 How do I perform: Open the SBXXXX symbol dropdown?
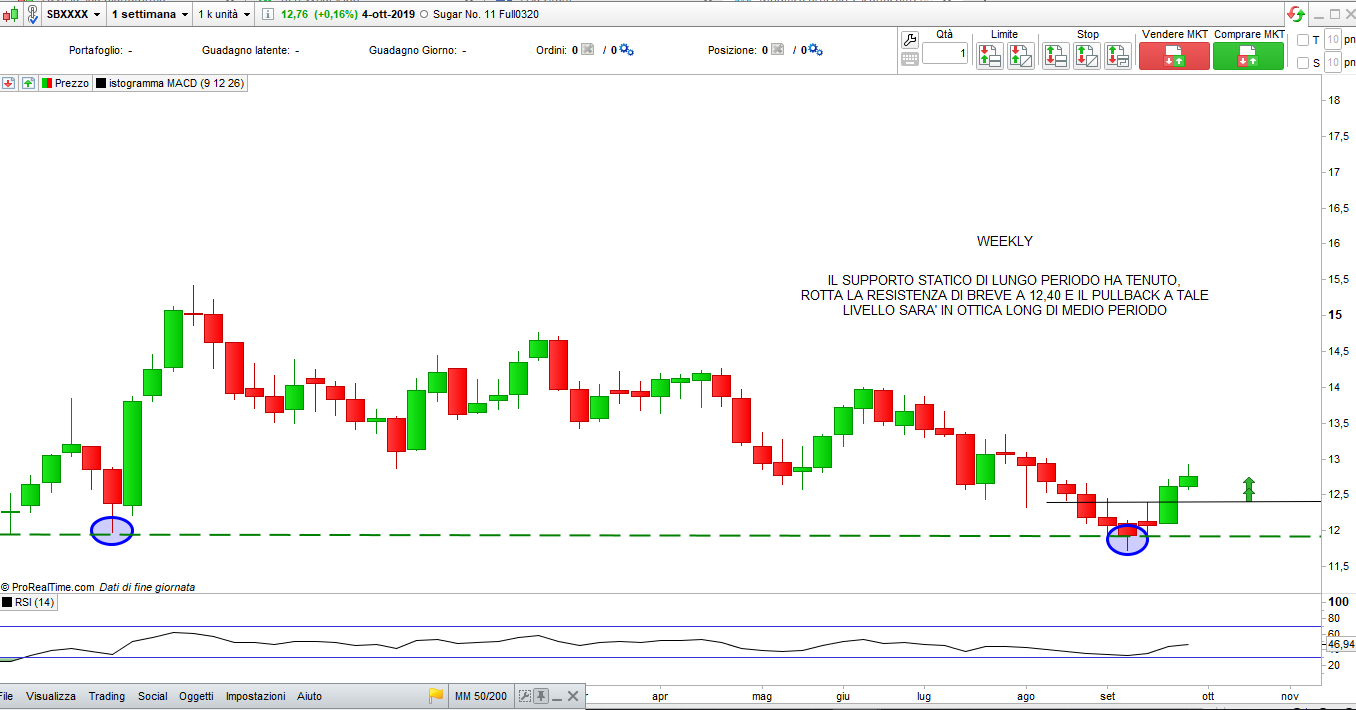[74, 15]
